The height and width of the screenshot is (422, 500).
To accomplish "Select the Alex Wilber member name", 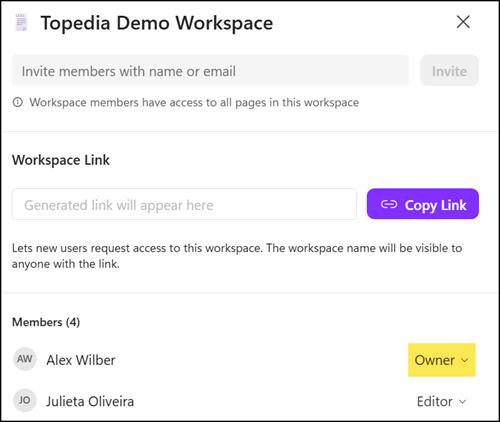I will pos(81,360).
